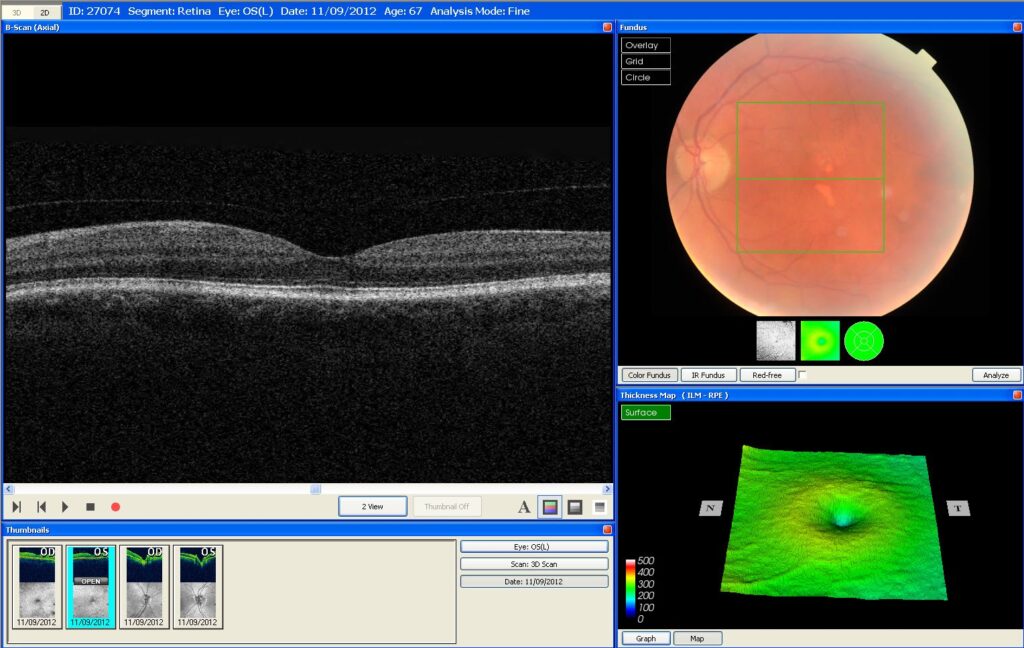Switch to the 2D tab
1024x648 pixels.
(44, 12)
